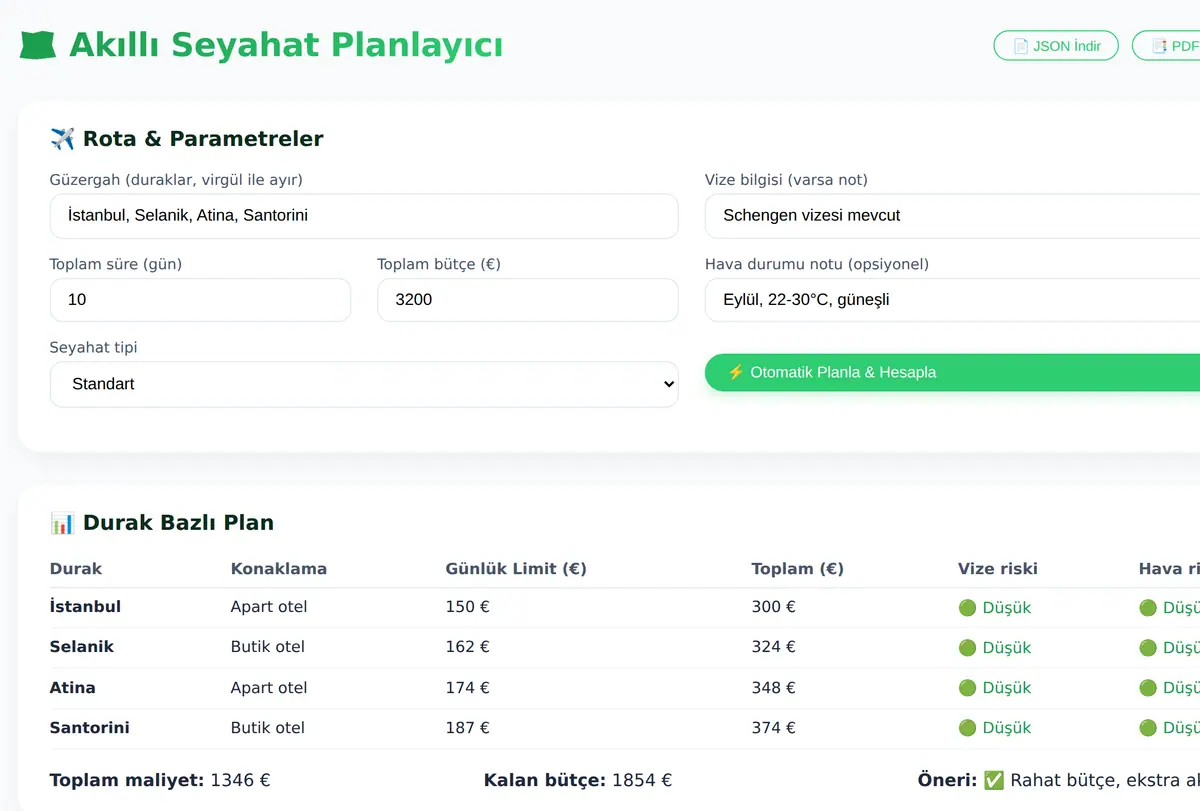Click the green map logo icon
This screenshot has width=1200, height=811.
coord(38,45)
